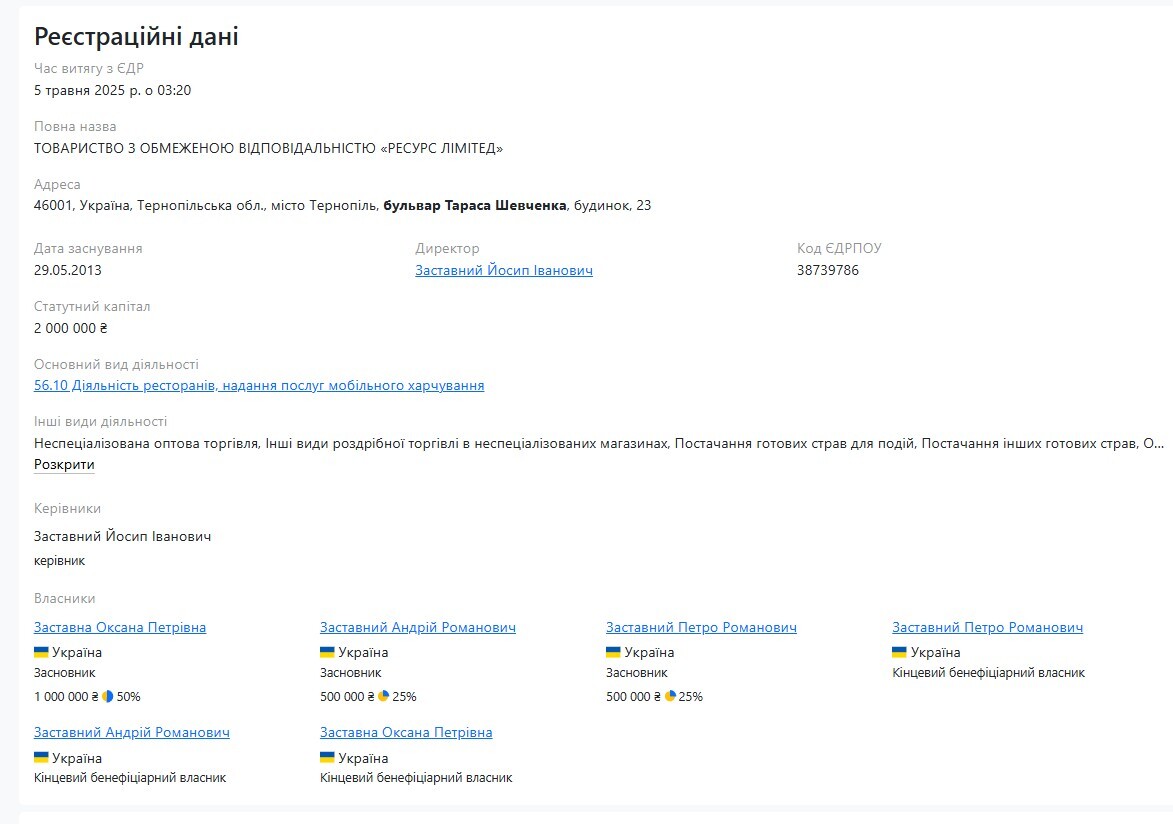This screenshot has height=824, width=1173.
Task: Click the full company name text
Action: pos(269,148)
